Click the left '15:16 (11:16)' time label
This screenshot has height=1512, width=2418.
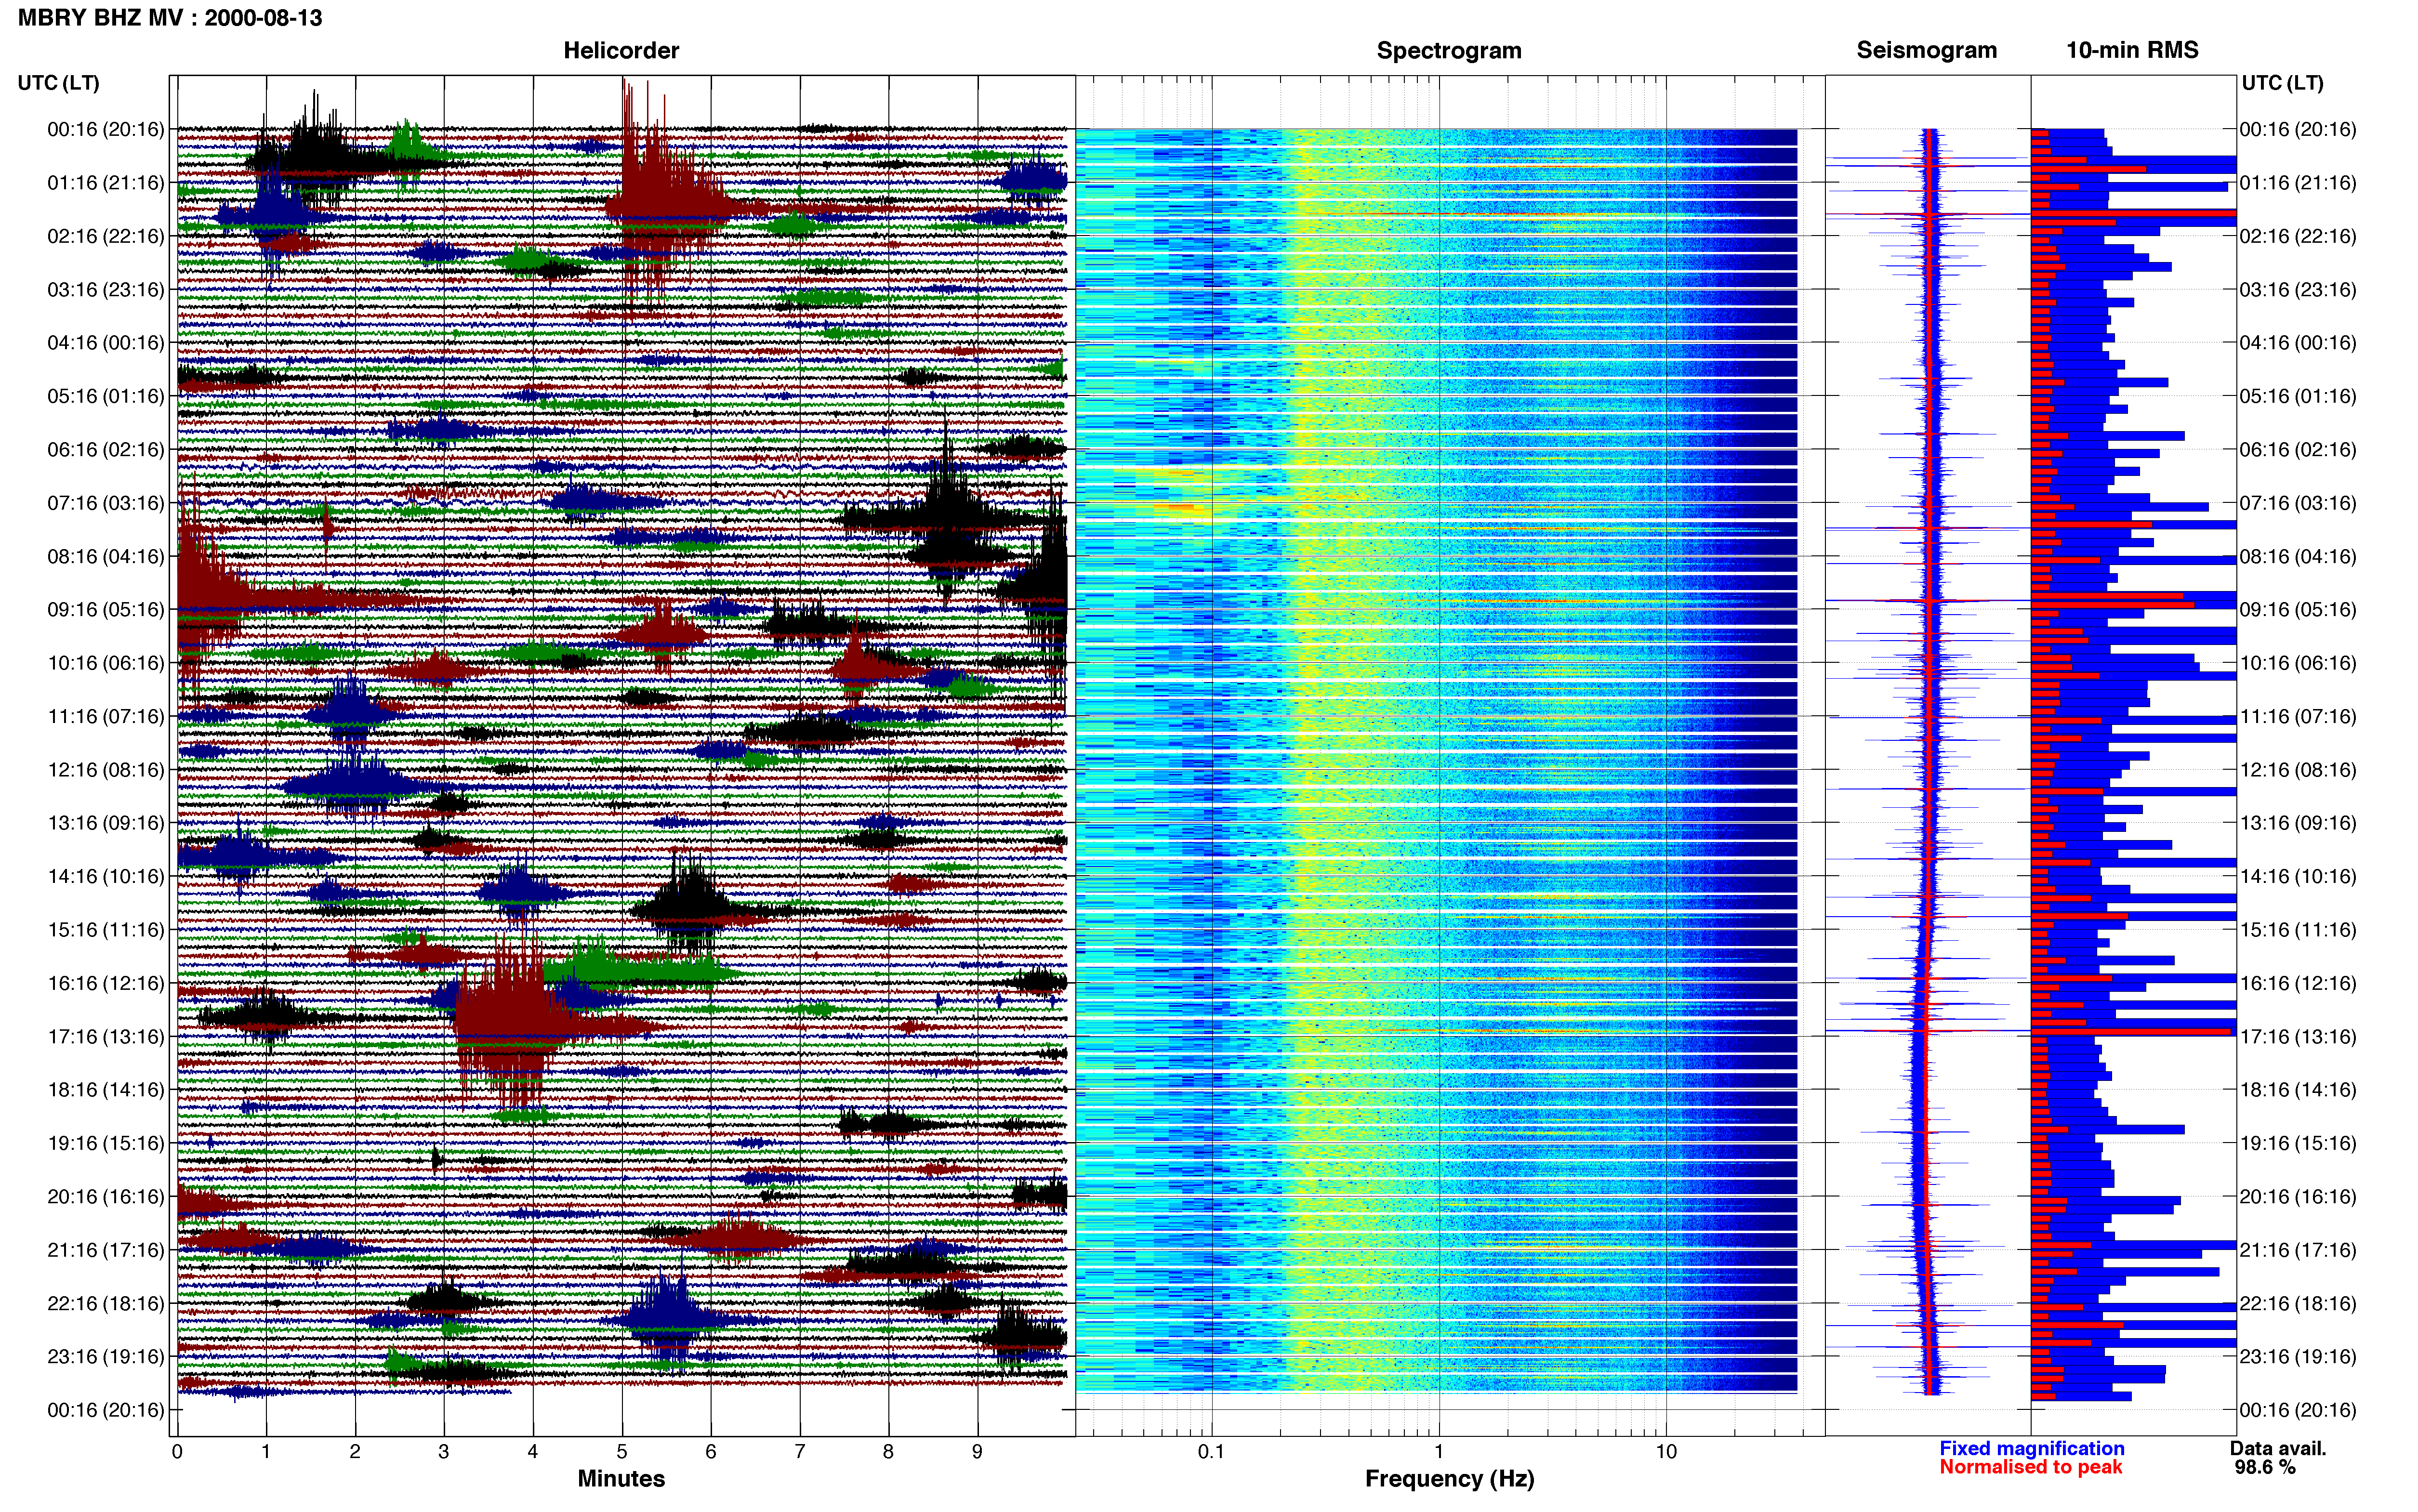point(106,930)
